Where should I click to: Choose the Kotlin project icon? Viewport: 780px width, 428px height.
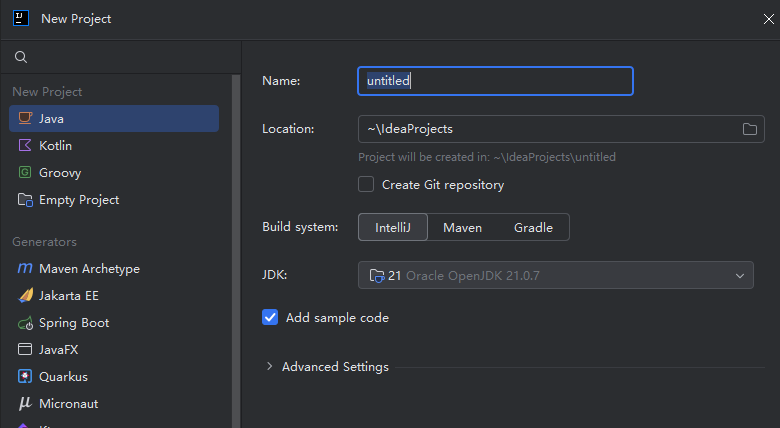[25, 145]
